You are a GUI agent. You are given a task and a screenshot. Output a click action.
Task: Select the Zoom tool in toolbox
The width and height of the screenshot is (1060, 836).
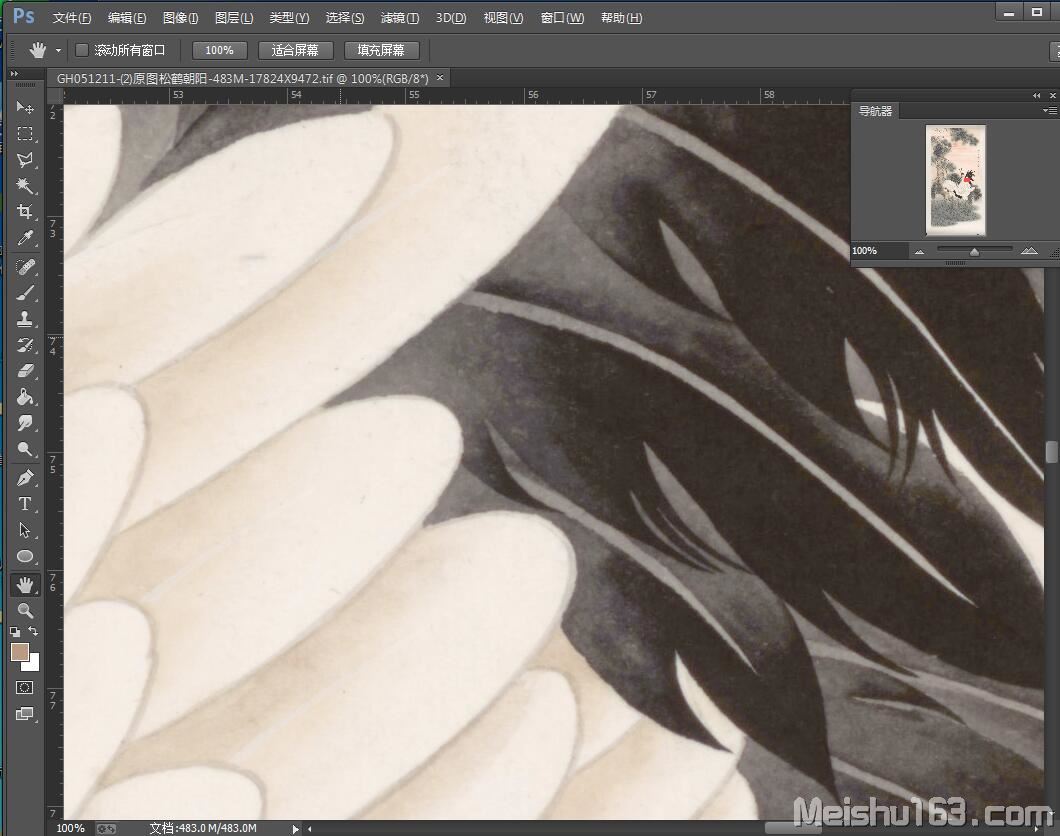click(x=25, y=611)
